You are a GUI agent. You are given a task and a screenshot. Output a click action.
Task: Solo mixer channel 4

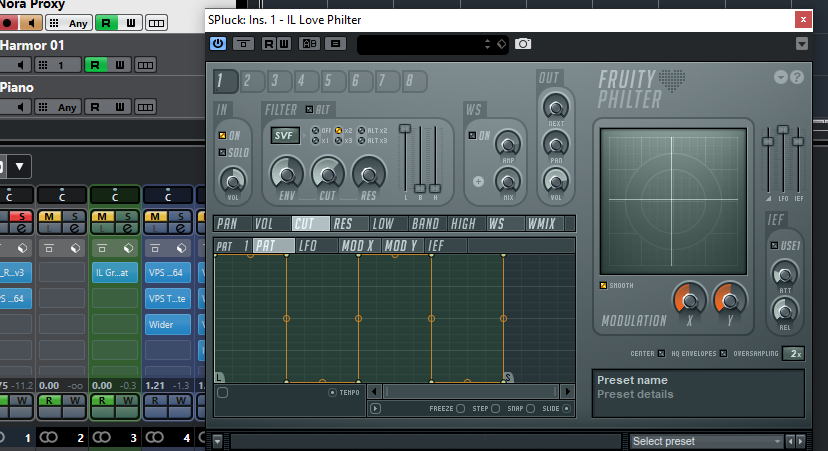tap(181, 216)
